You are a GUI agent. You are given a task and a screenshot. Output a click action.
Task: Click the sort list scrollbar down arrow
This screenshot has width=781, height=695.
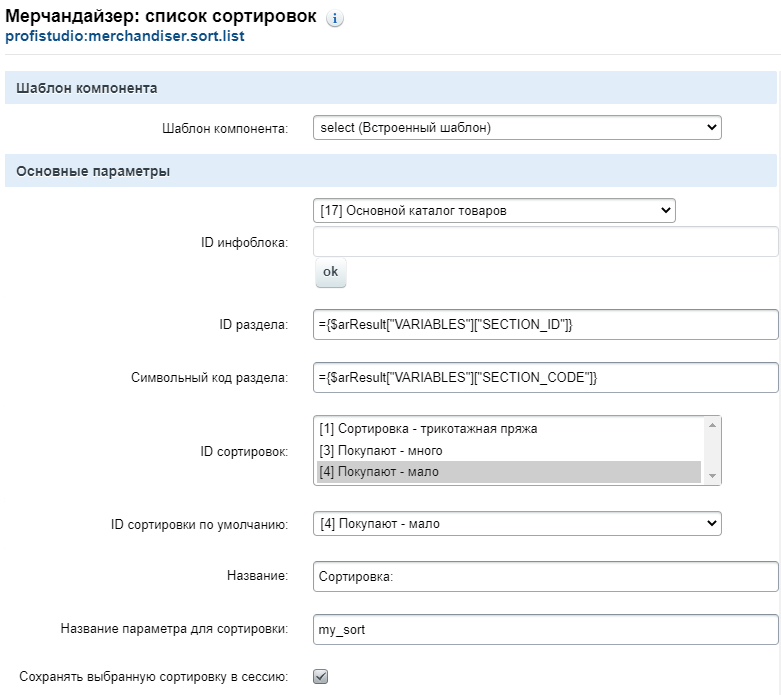(712, 476)
